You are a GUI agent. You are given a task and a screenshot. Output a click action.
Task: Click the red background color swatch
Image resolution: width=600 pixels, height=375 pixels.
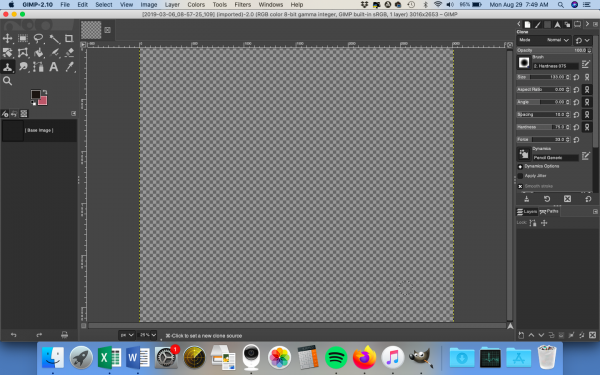pos(42,101)
